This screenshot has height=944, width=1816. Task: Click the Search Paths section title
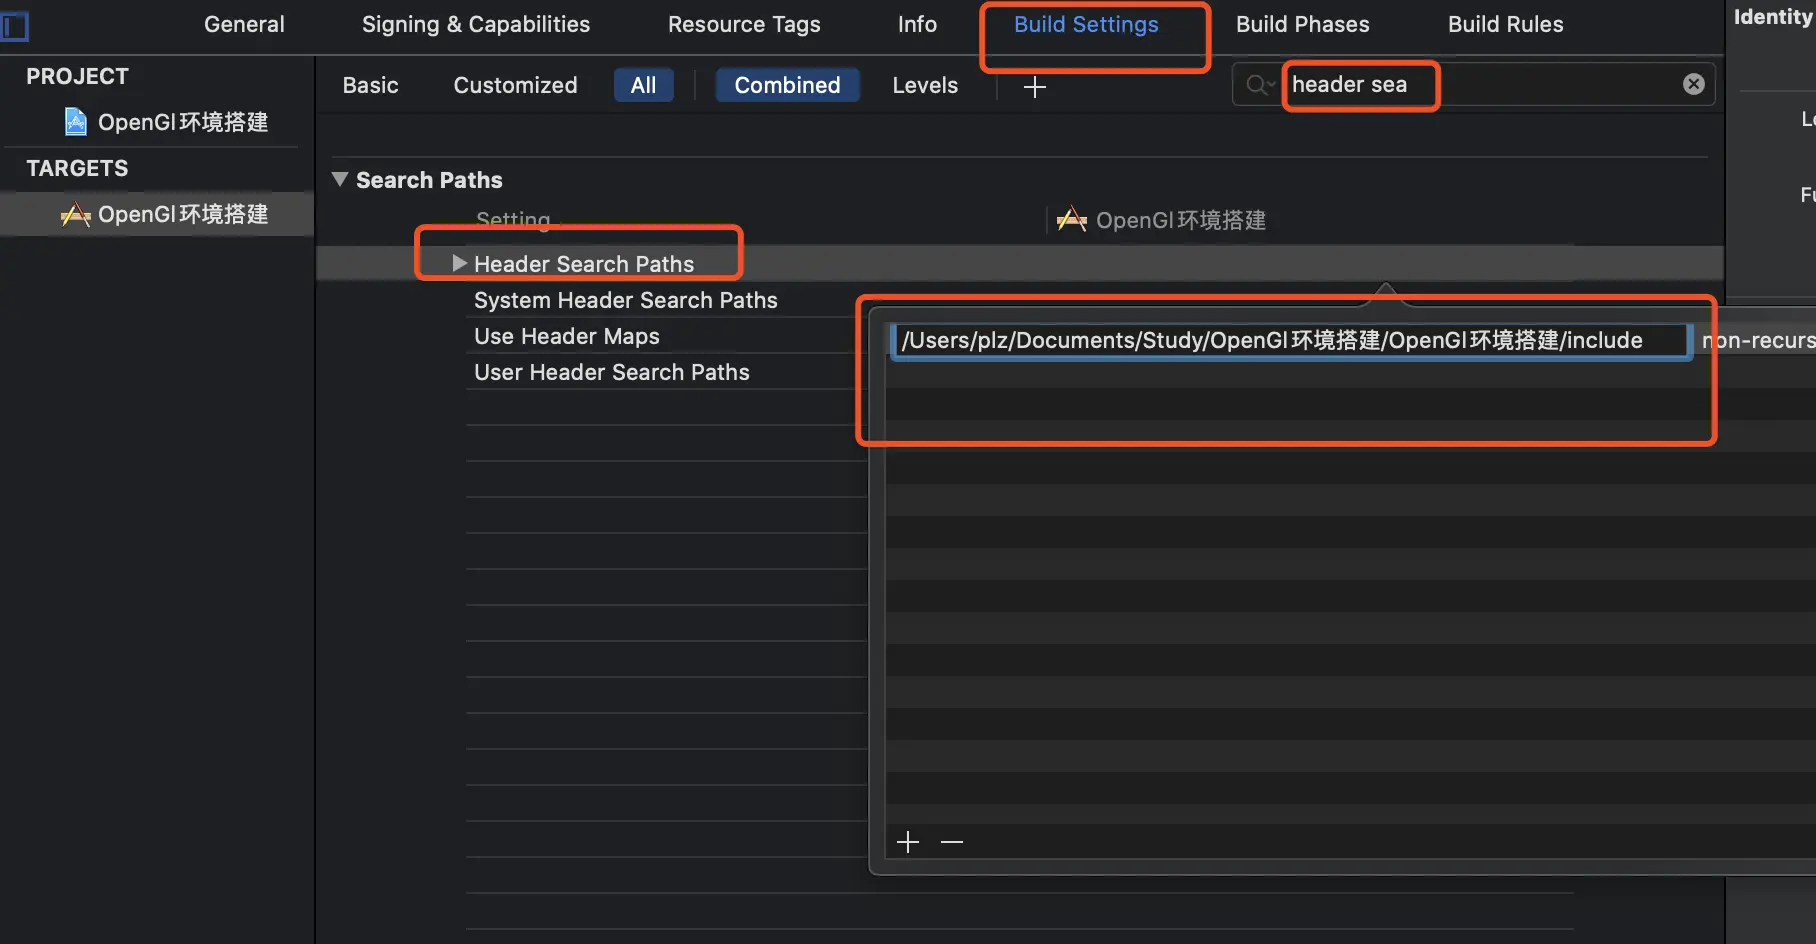pyautogui.click(x=429, y=180)
